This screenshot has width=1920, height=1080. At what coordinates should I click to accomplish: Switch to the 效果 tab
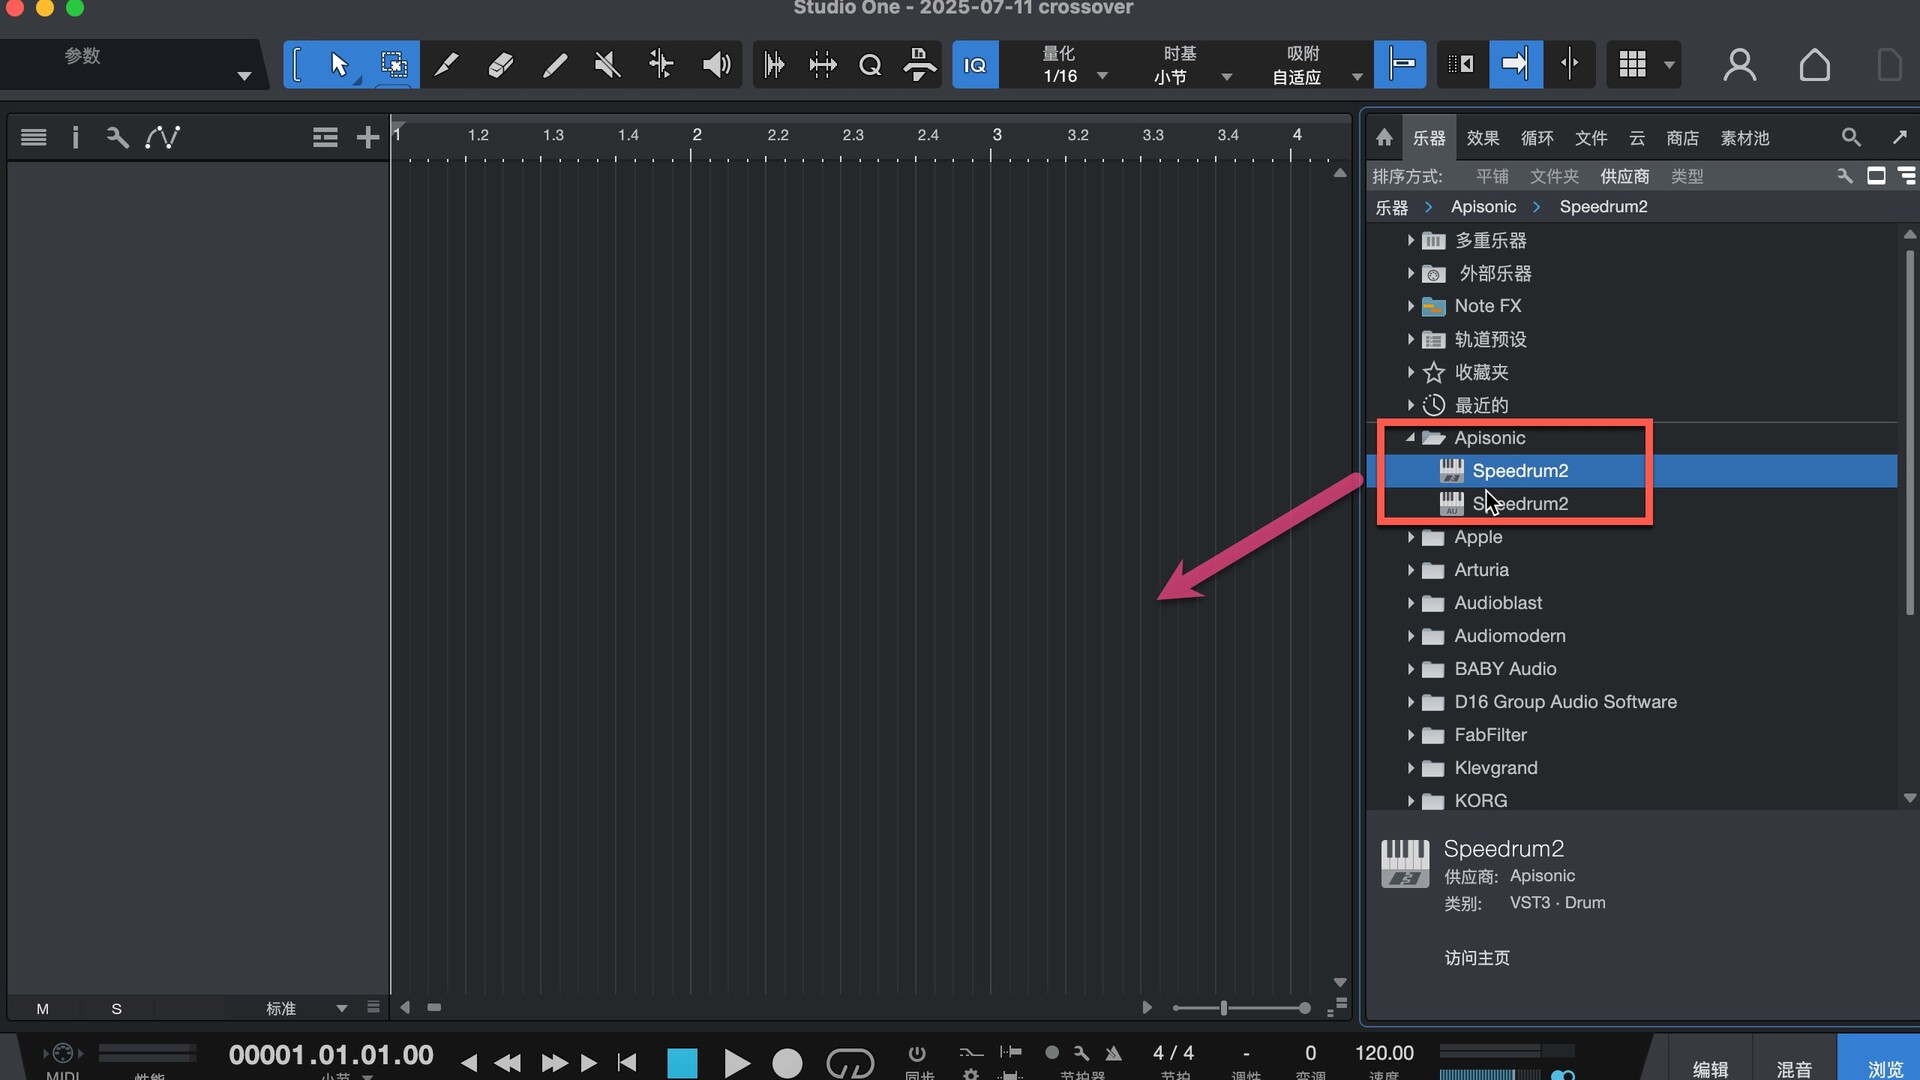(1482, 138)
